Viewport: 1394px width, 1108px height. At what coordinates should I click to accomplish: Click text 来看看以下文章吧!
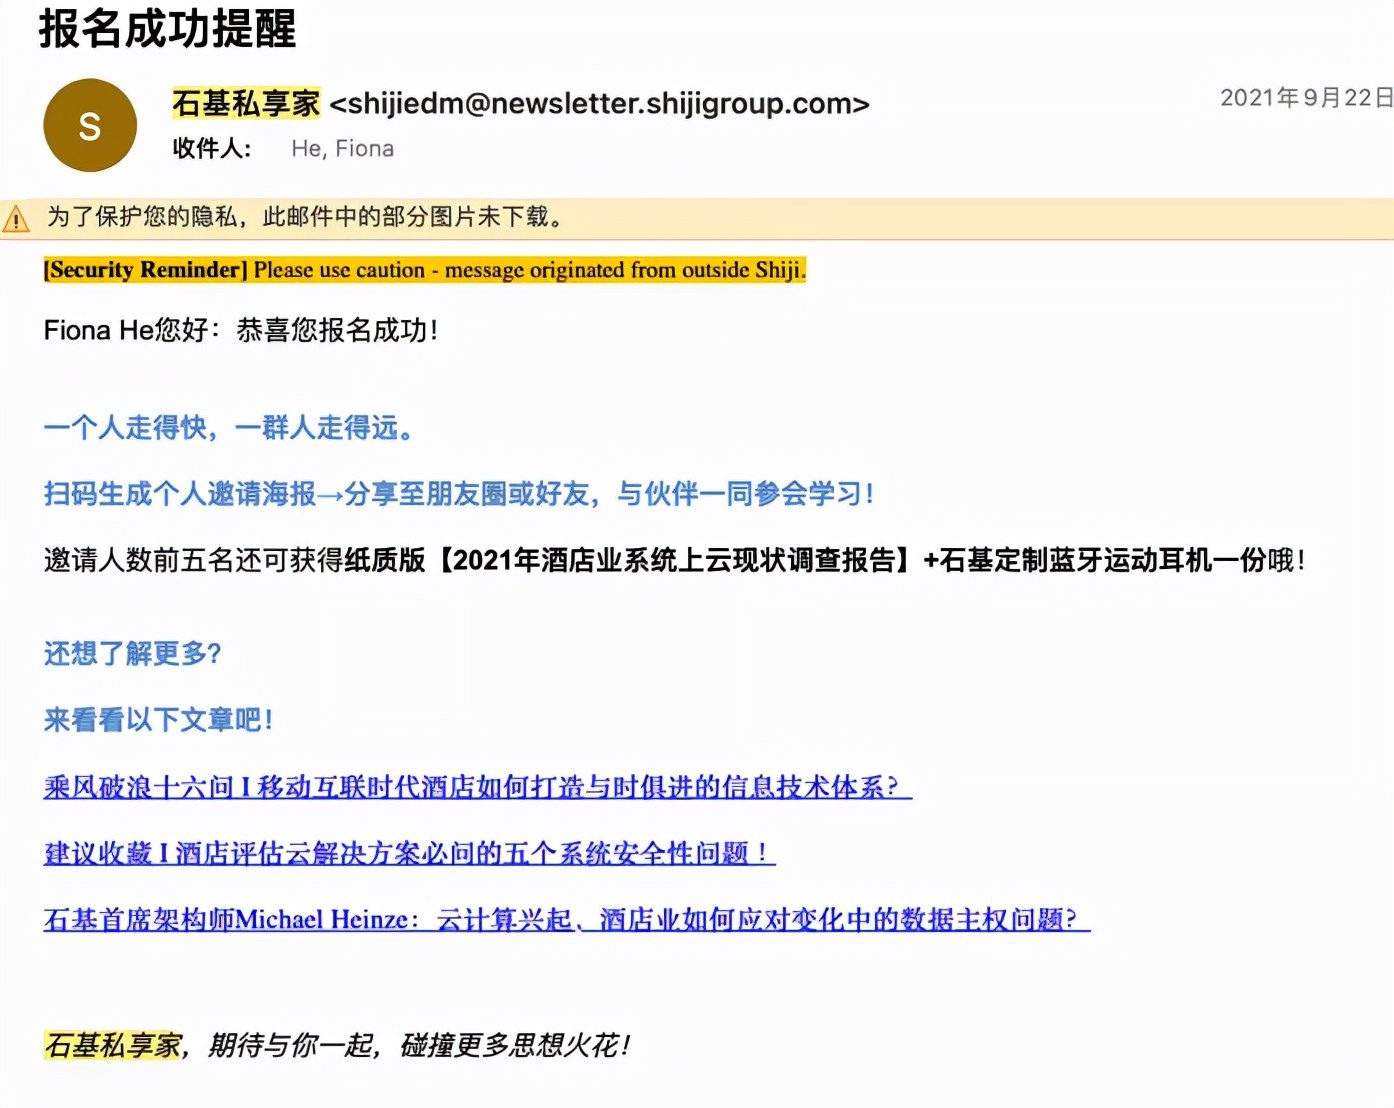tap(158, 720)
